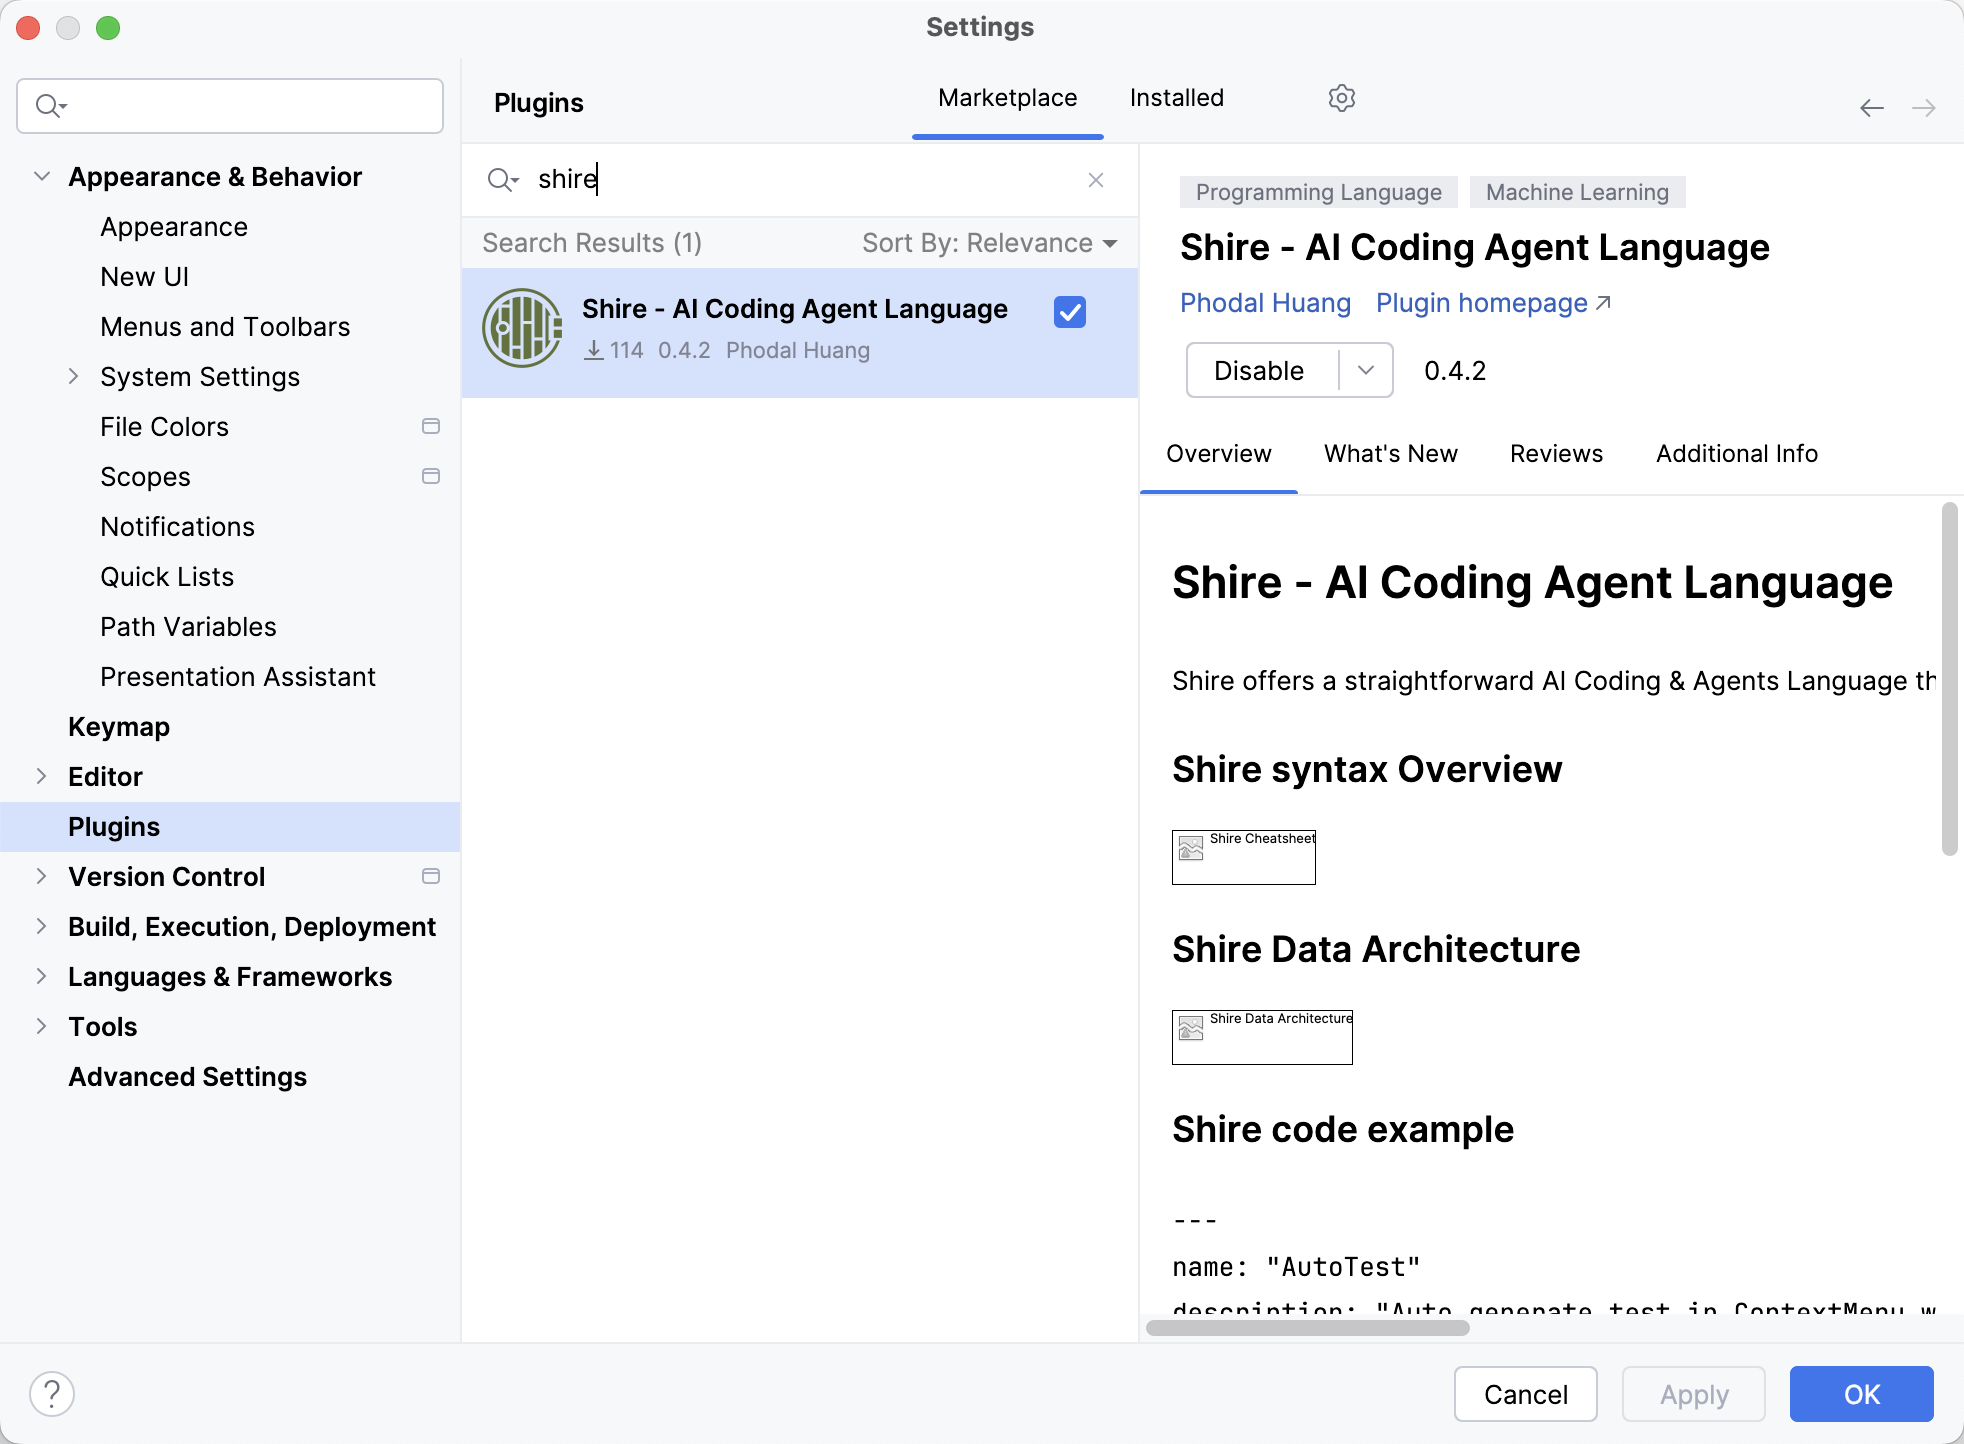Screen dimensions: 1964x1444
Task: Switch to the What's New tab
Action: pyautogui.click(x=1391, y=453)
